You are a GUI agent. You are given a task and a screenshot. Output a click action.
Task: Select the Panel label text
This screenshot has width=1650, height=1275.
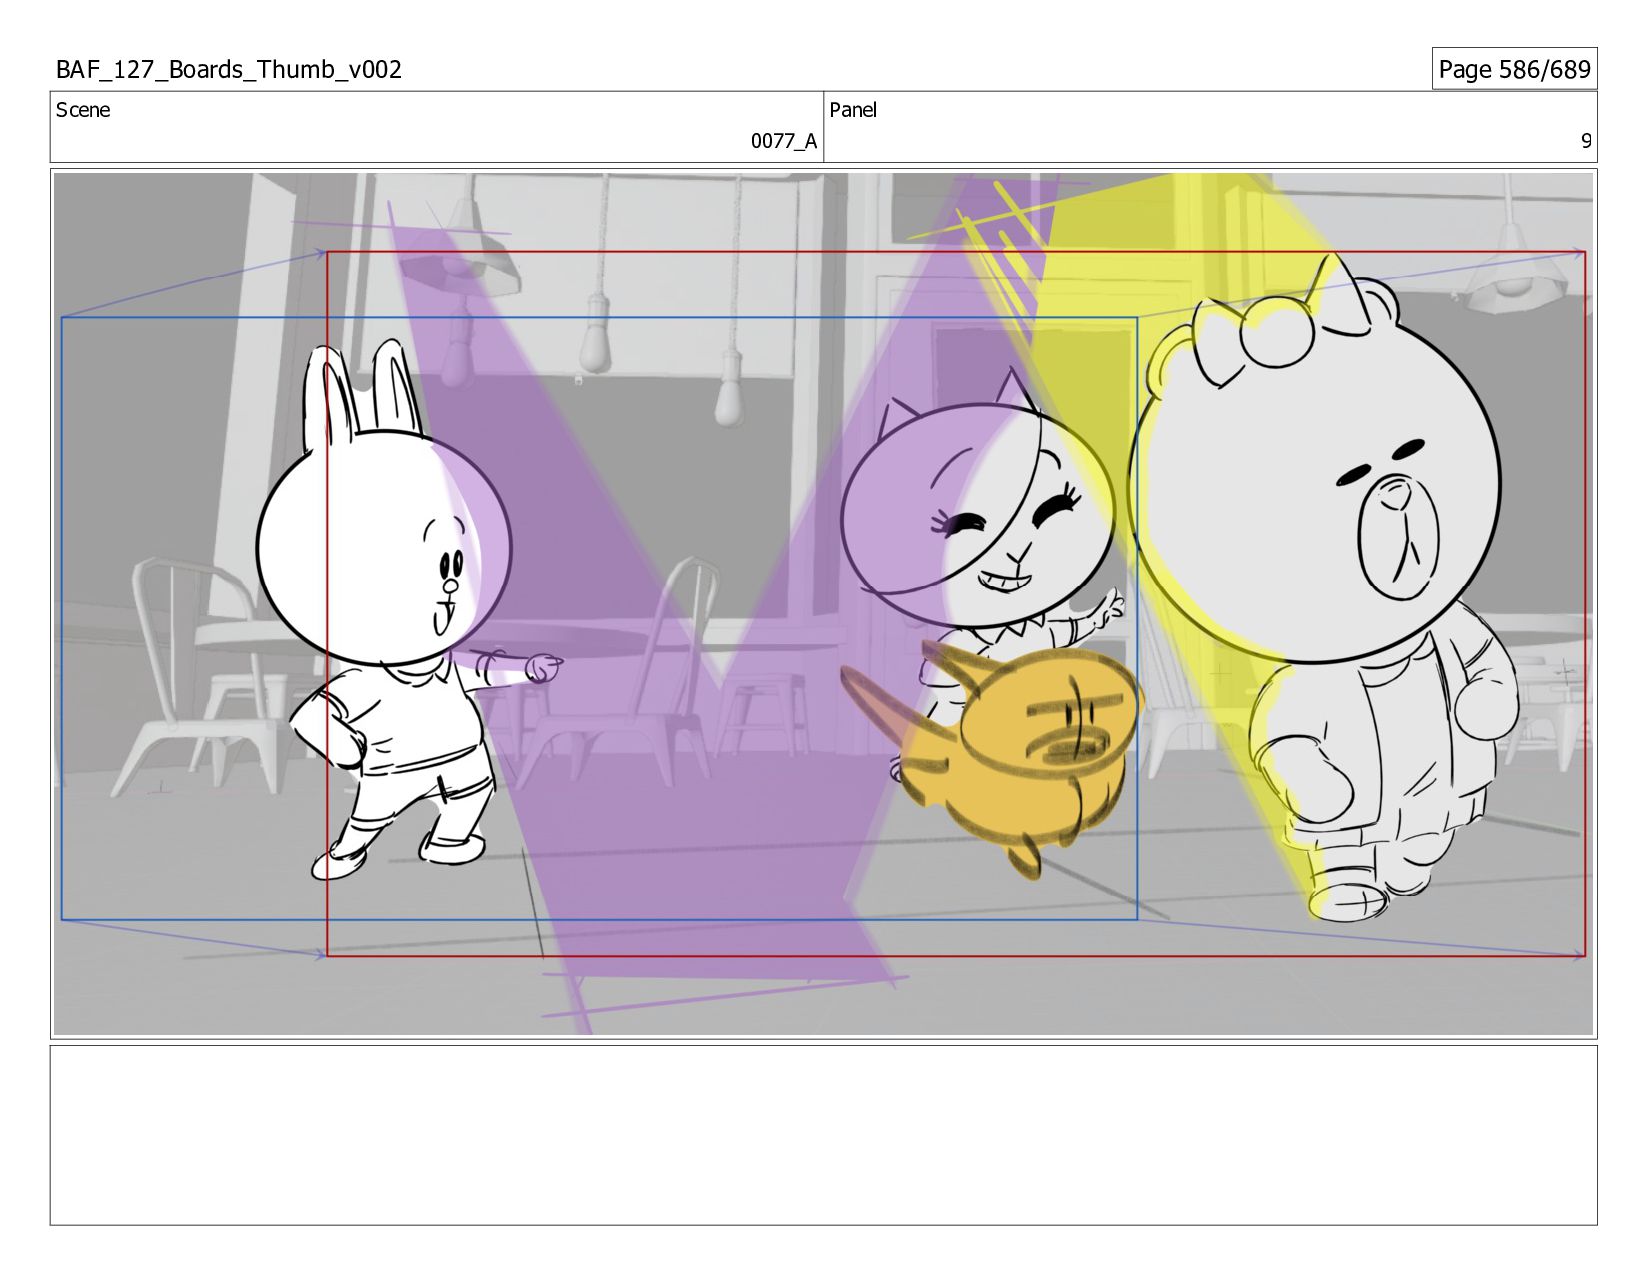tap(853, 110)
